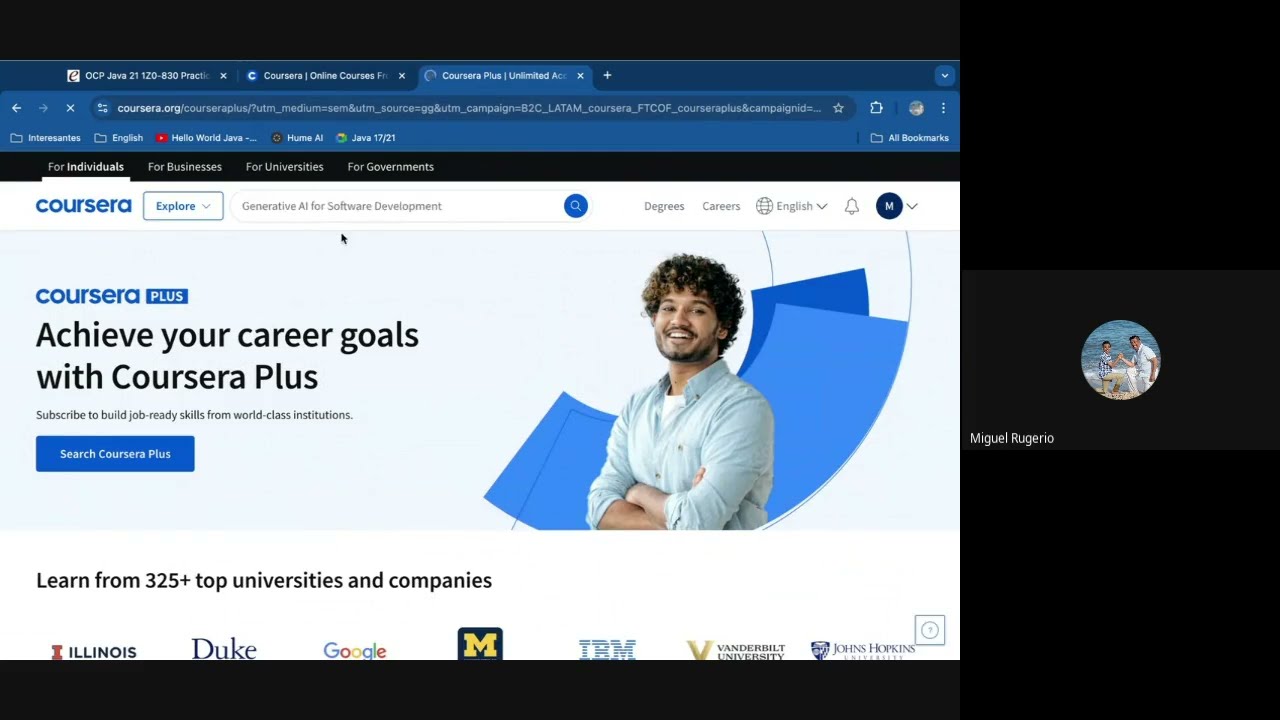
Task: Click the Duke logo
Action: click(224, 650)
